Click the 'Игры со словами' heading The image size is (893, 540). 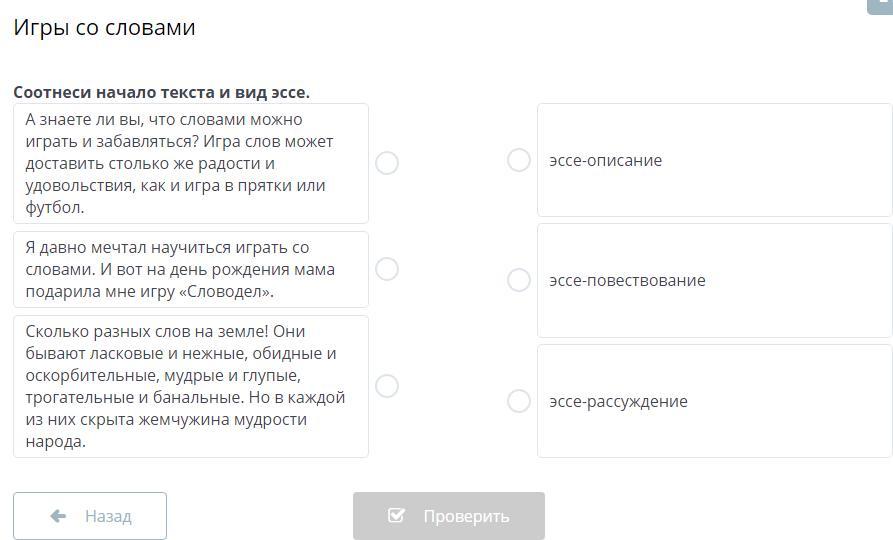click(x=104, y=28)
